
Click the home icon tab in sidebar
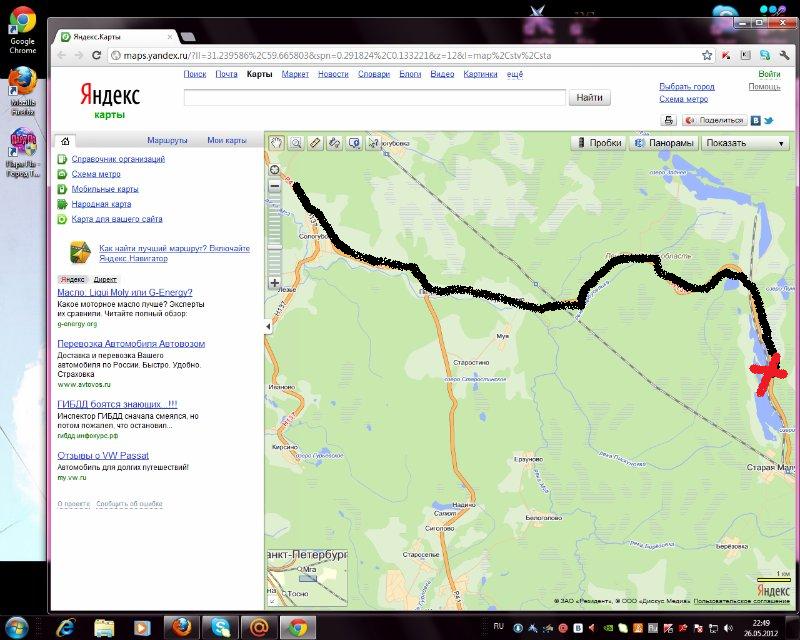[x=65, y=141]
